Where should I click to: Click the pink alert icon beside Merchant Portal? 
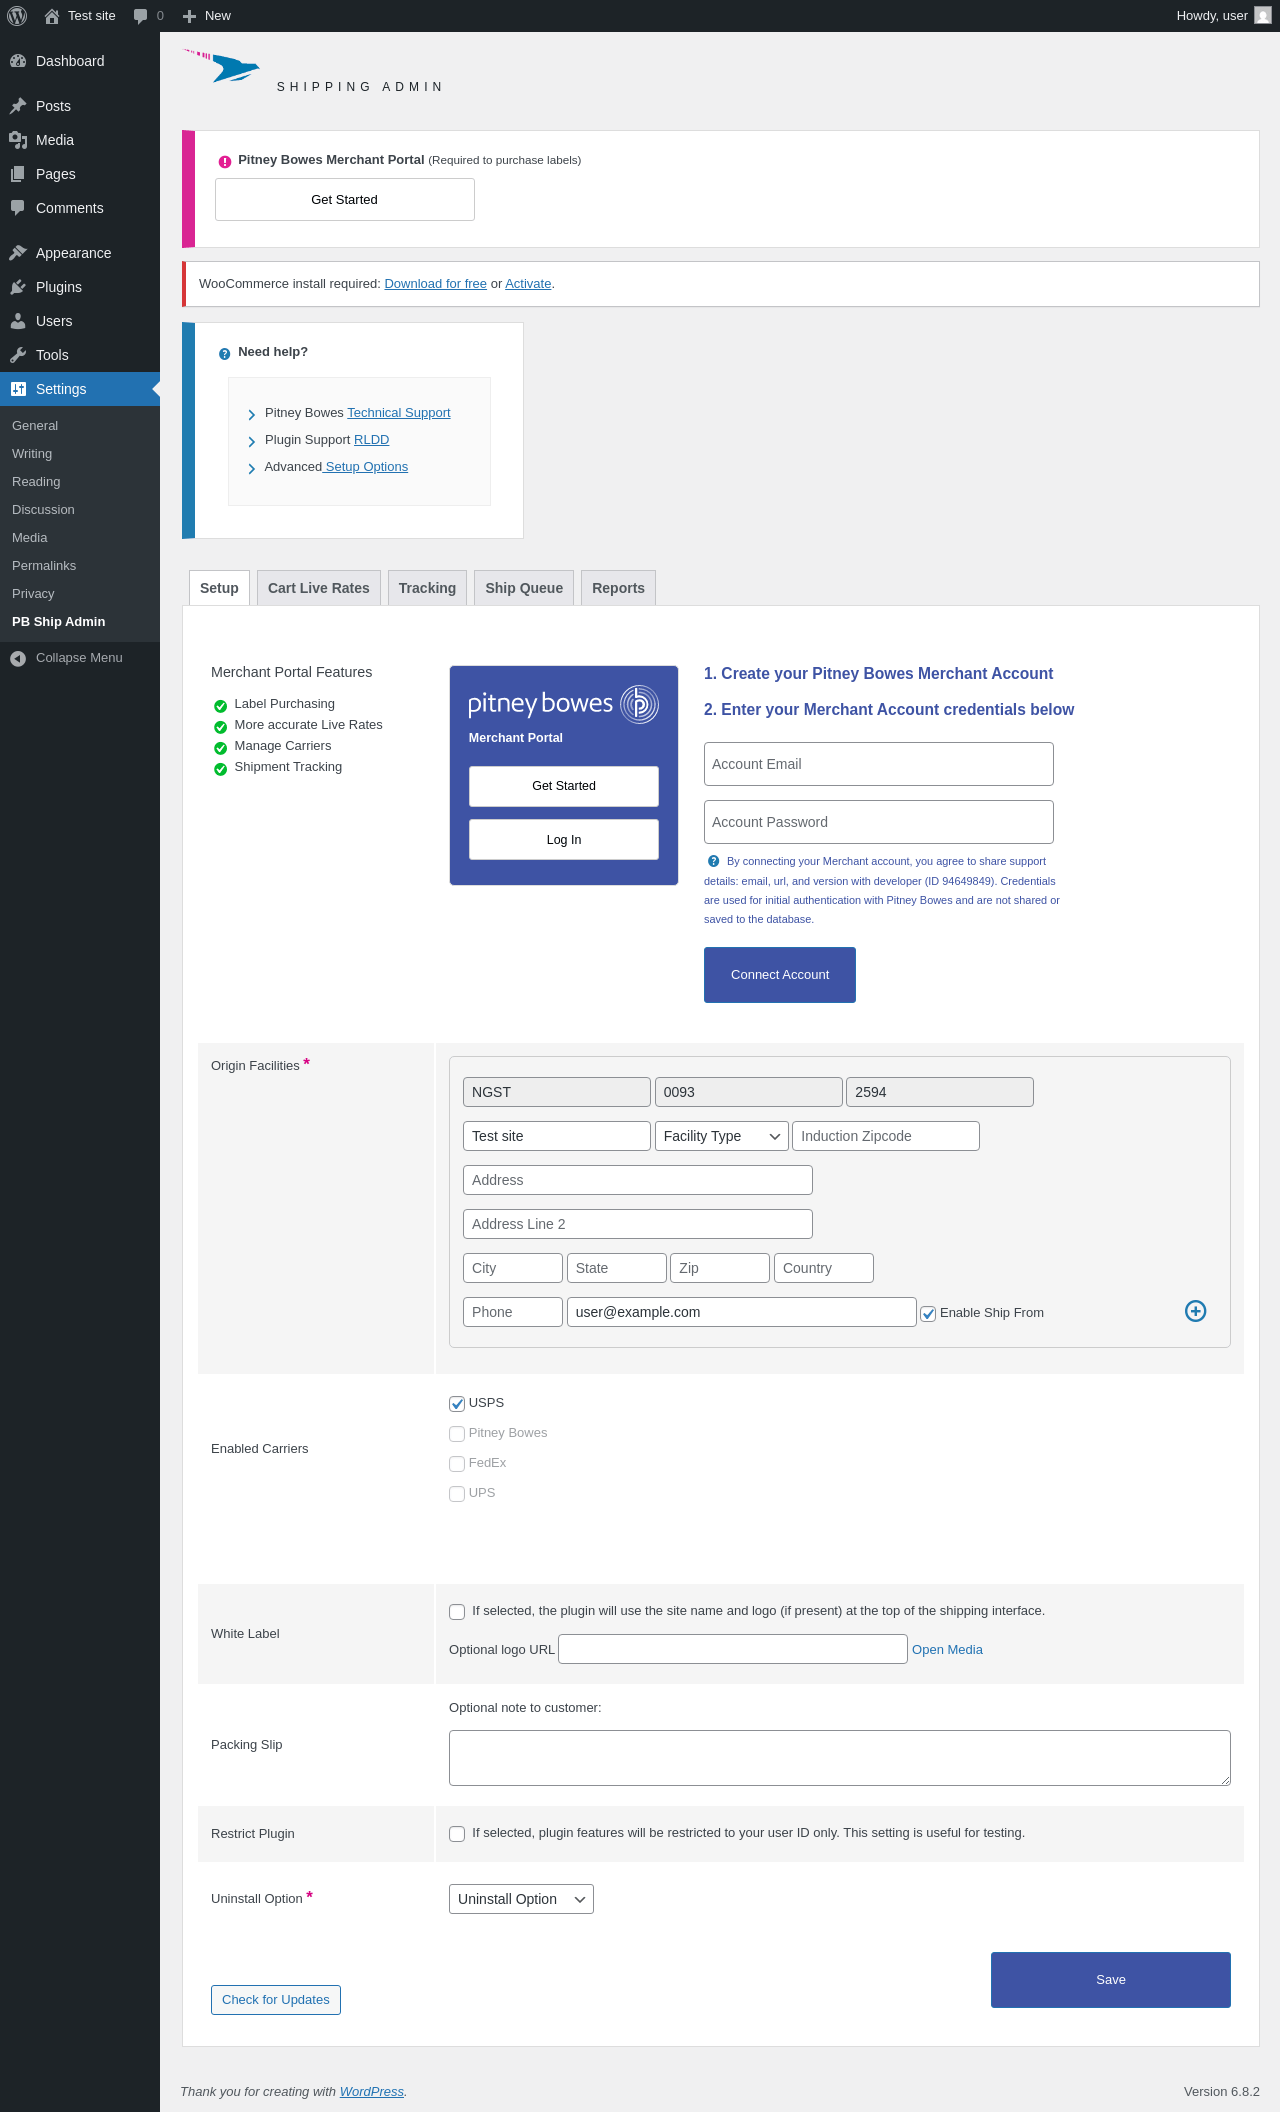(225, 161)
